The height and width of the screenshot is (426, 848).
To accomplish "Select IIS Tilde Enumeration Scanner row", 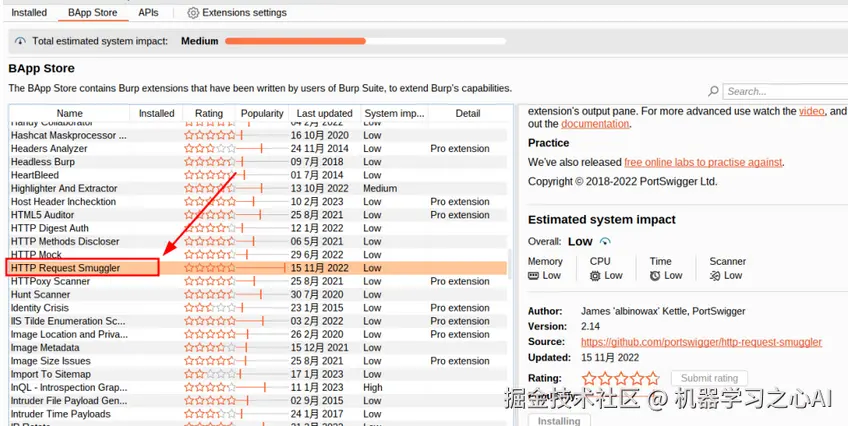I will tap(258, 321).
